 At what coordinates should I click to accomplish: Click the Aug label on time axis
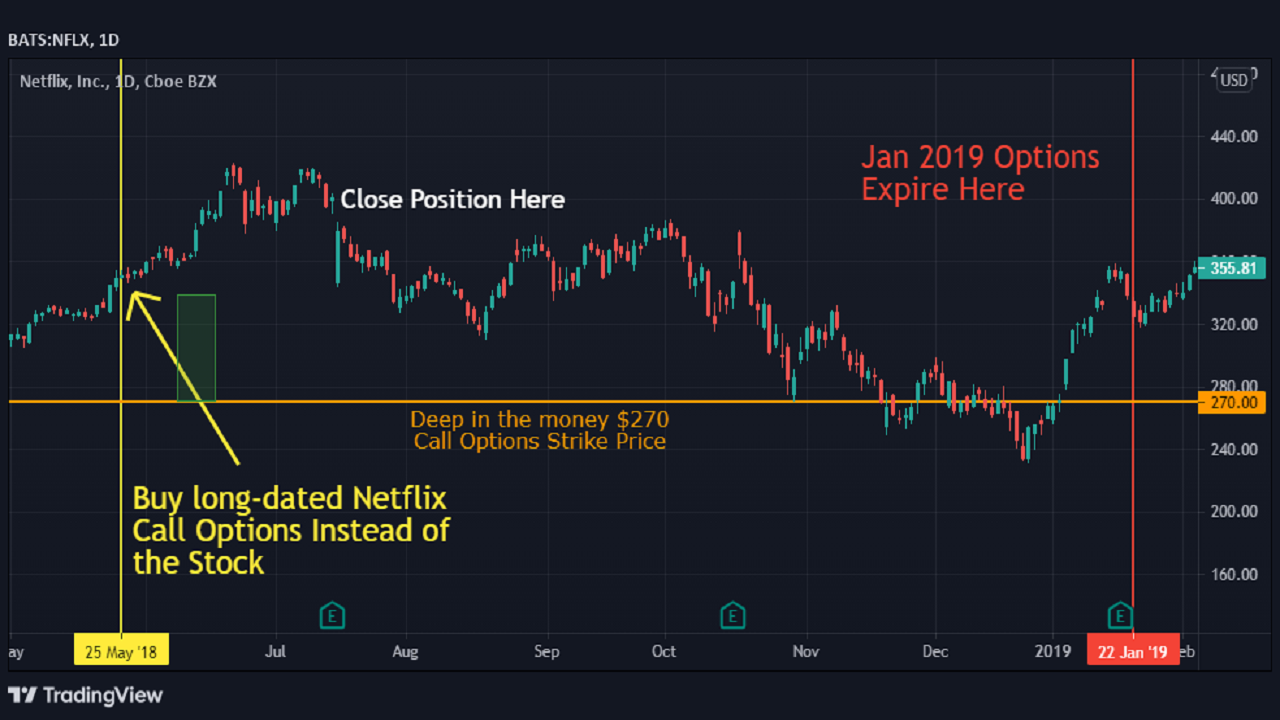click(406, 651)
